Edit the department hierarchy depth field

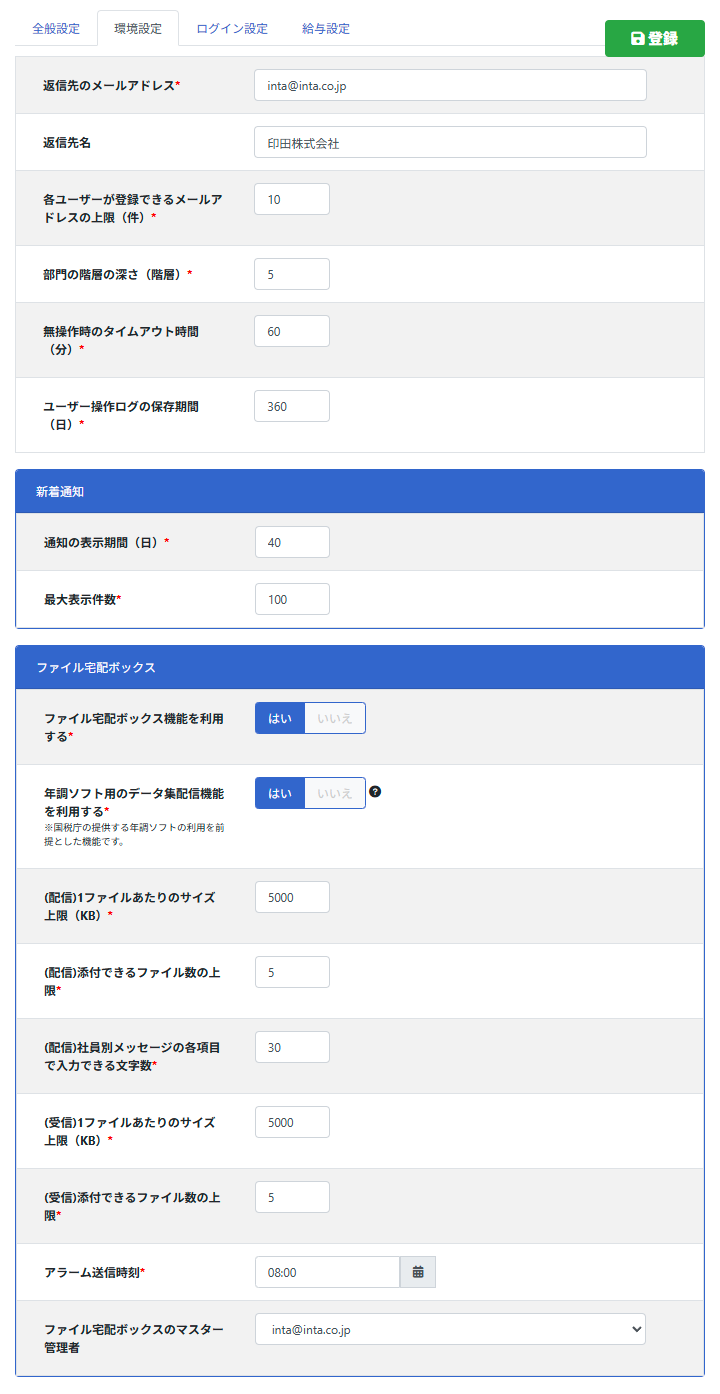[x=292, y=274]
